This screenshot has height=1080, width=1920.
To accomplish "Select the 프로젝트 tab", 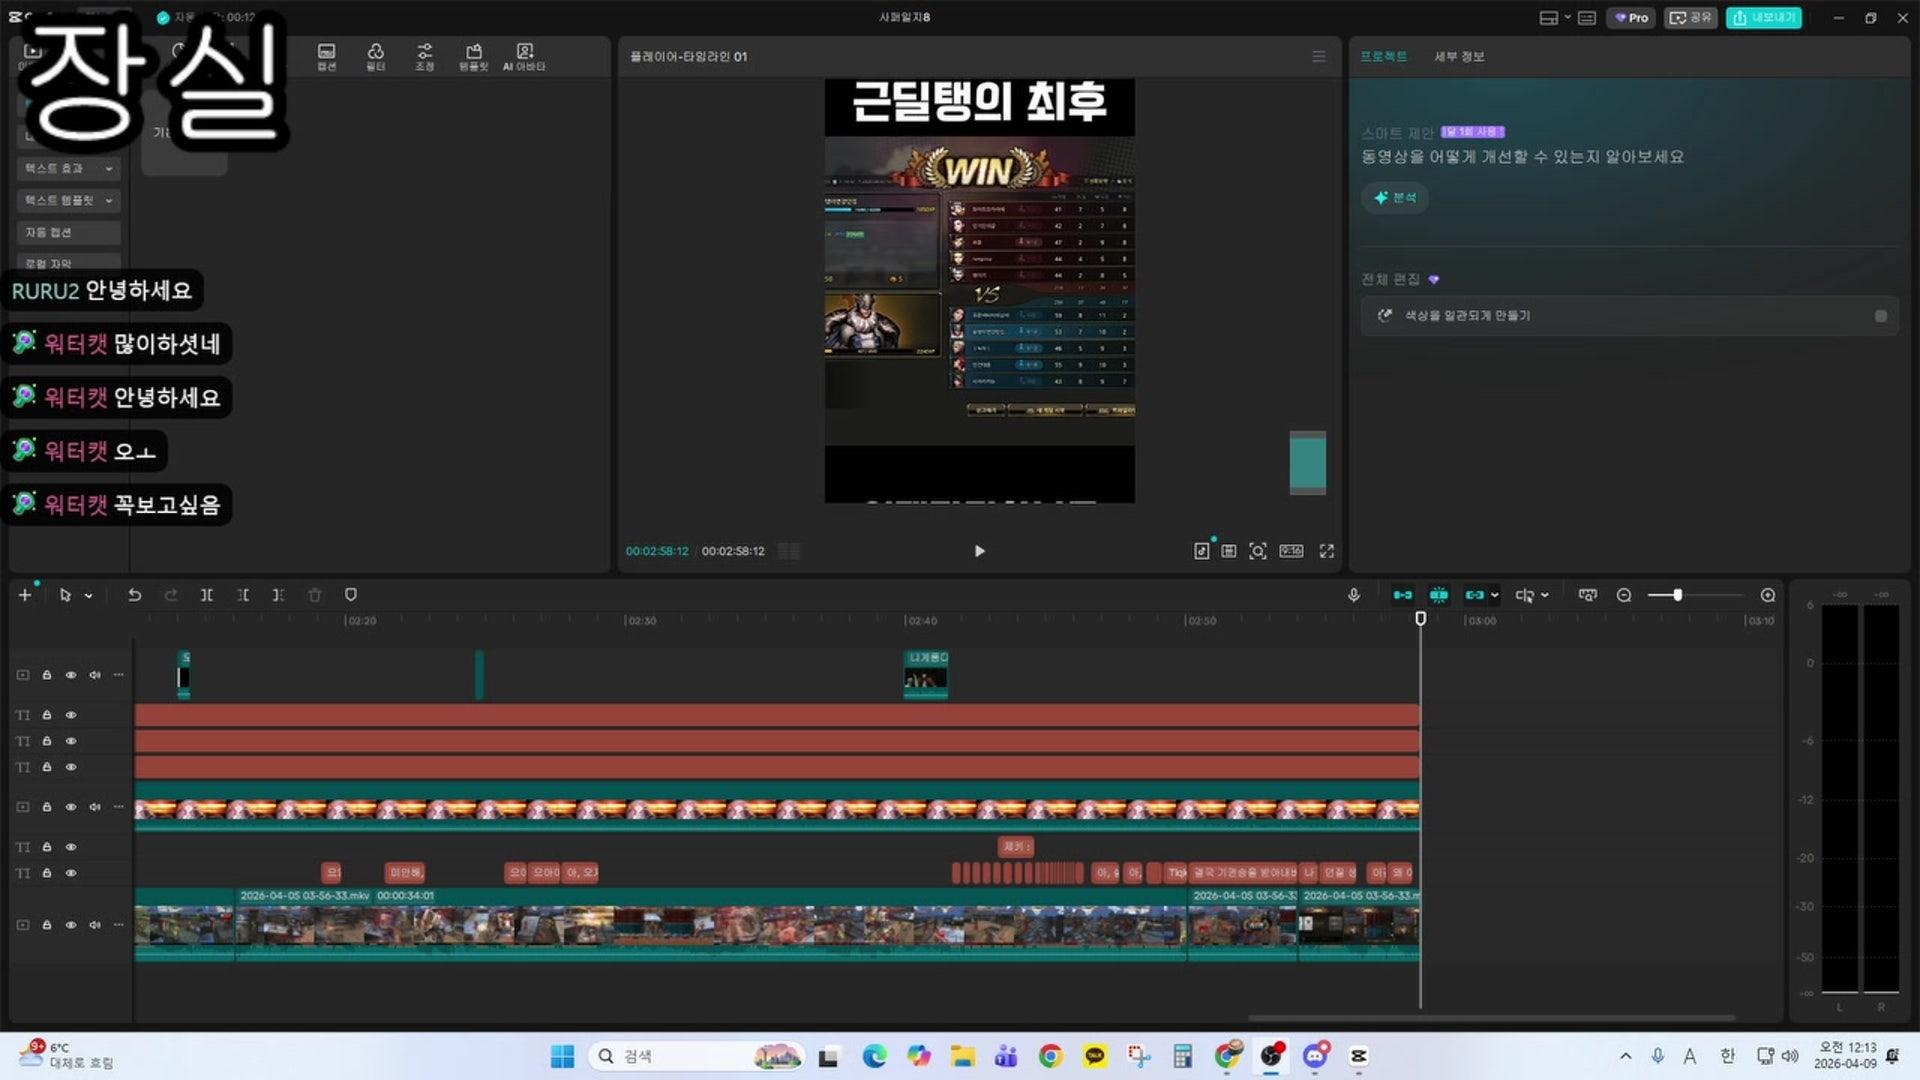I will (x=1384, y=57).
